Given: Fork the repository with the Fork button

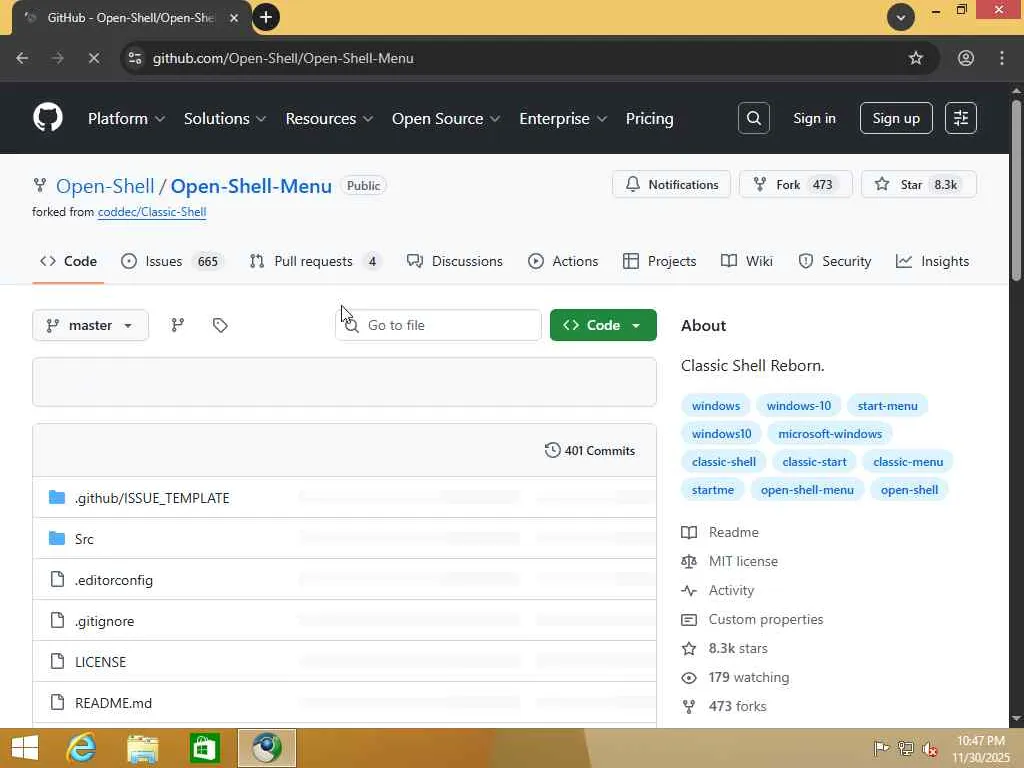Looking at the screenshot, I should click(x=795, y=185).
